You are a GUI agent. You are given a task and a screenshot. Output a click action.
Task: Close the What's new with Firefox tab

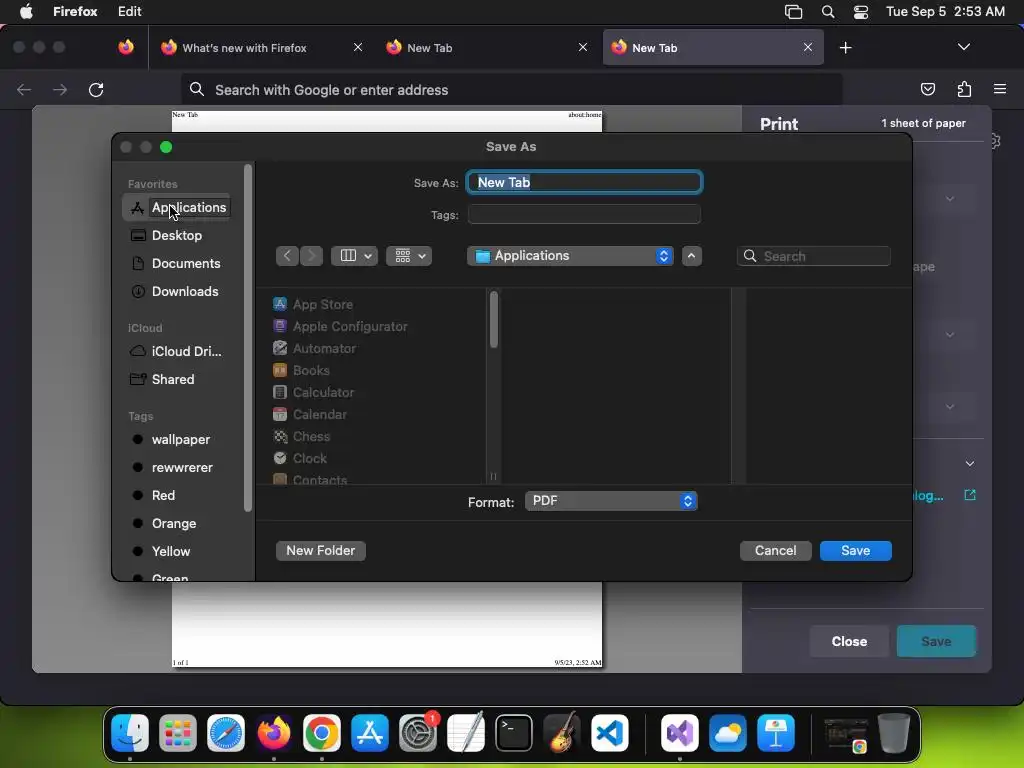[358, 48]
